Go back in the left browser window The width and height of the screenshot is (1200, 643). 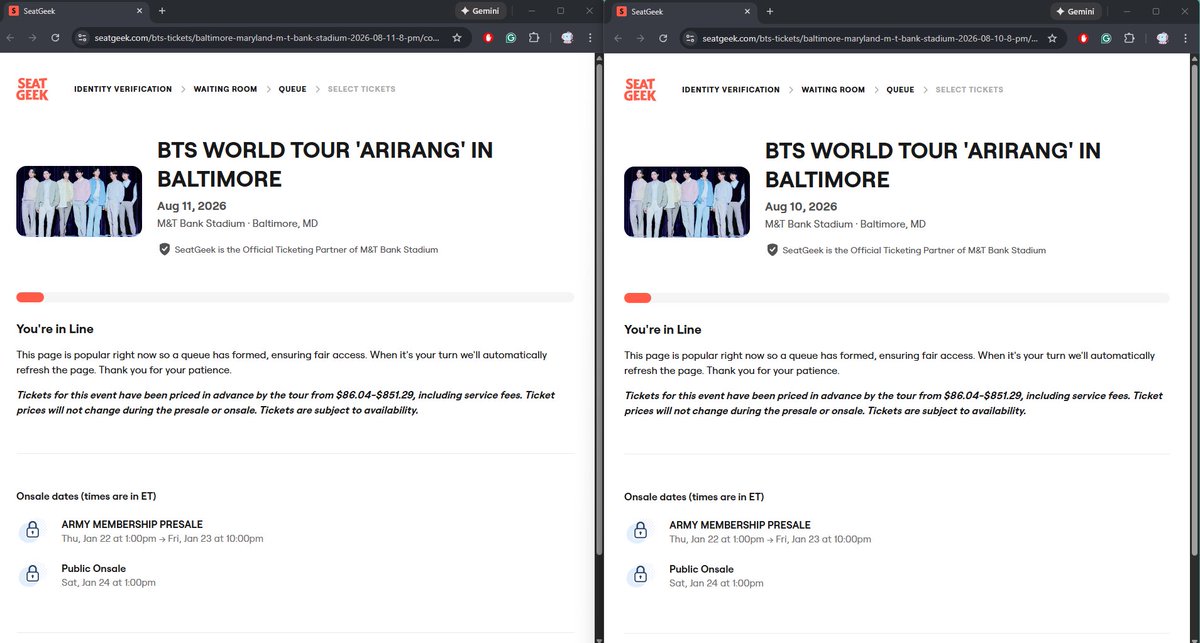(x=11, y=38)
